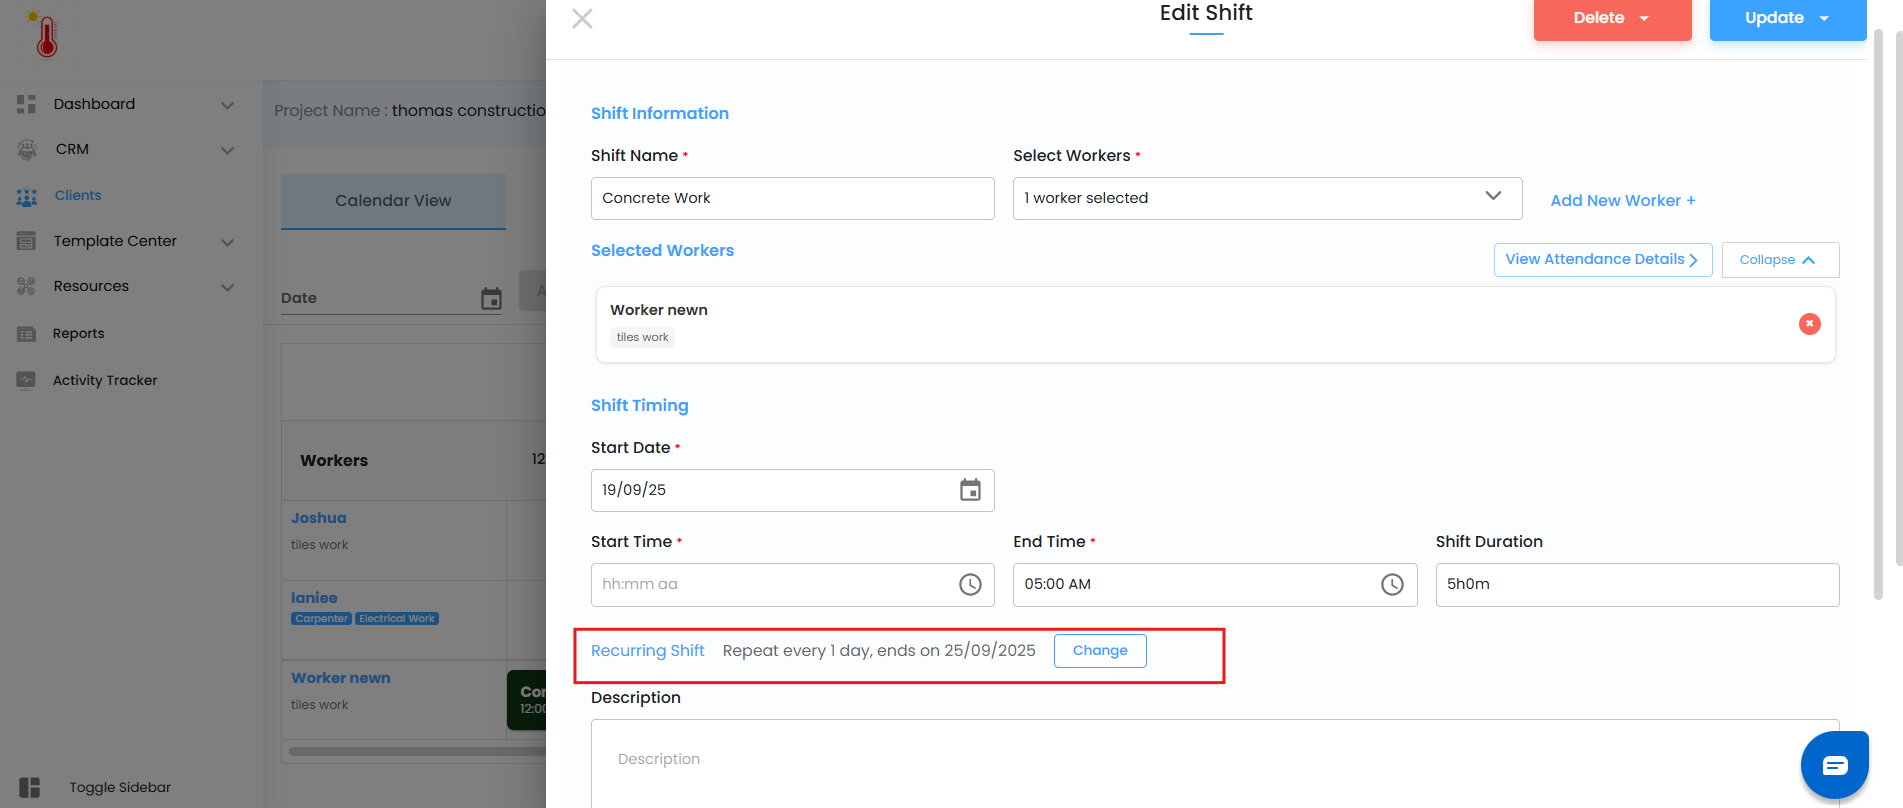Open the Start Date calendar picker

pos(970,490)
